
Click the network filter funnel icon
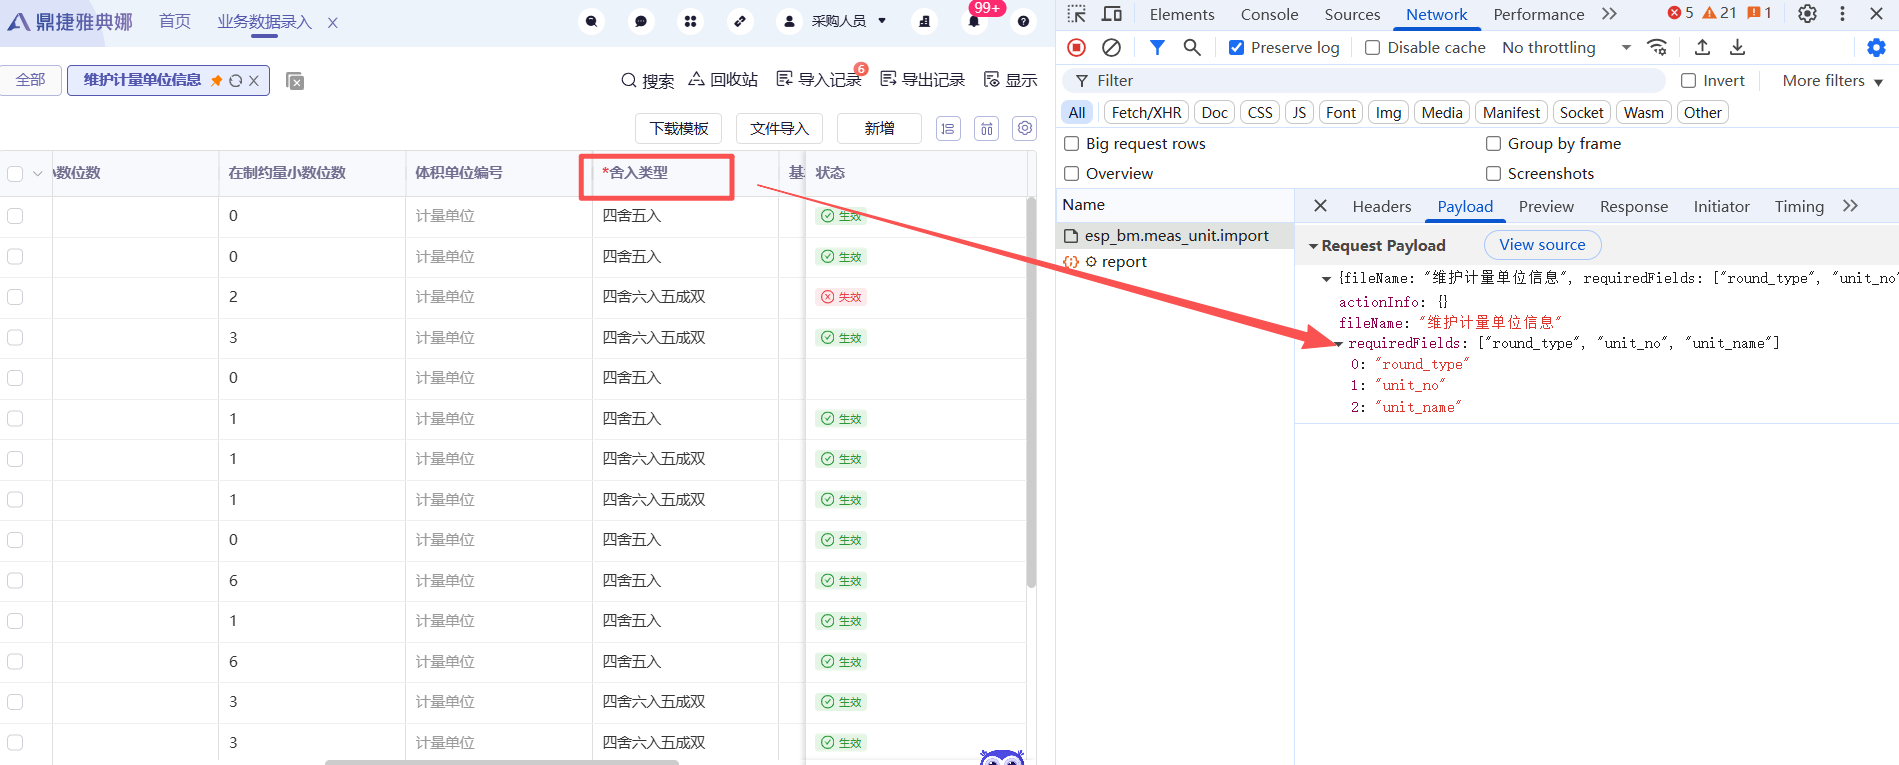(x=1157, y=47)
